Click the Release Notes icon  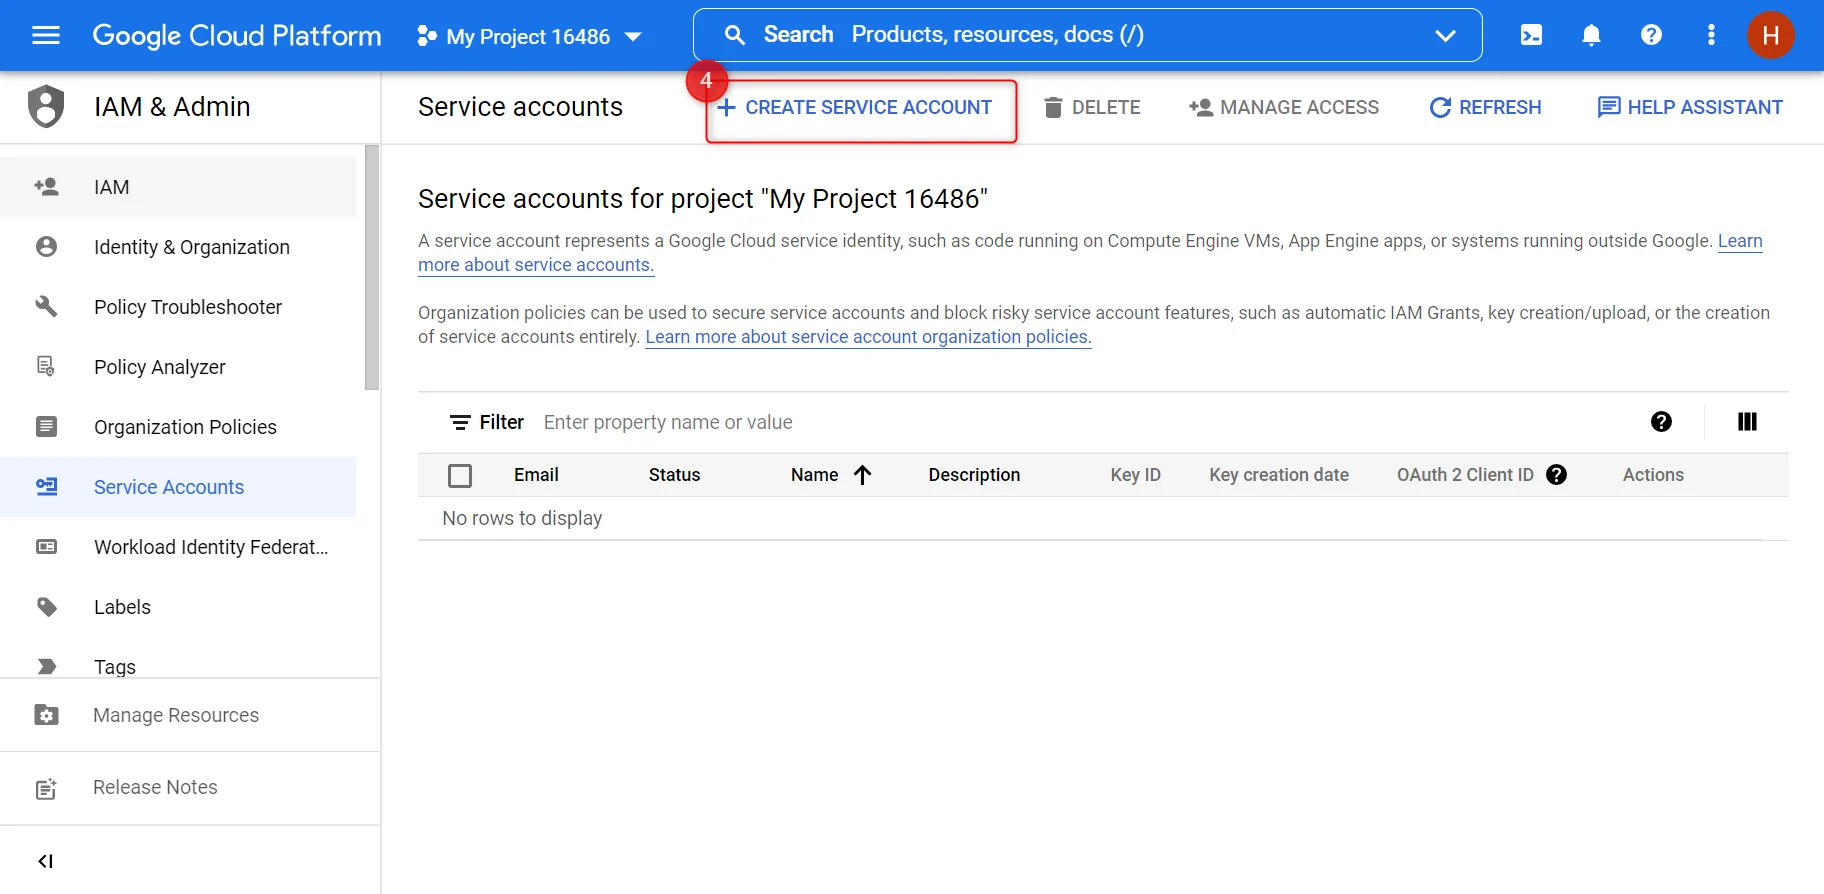46,788
